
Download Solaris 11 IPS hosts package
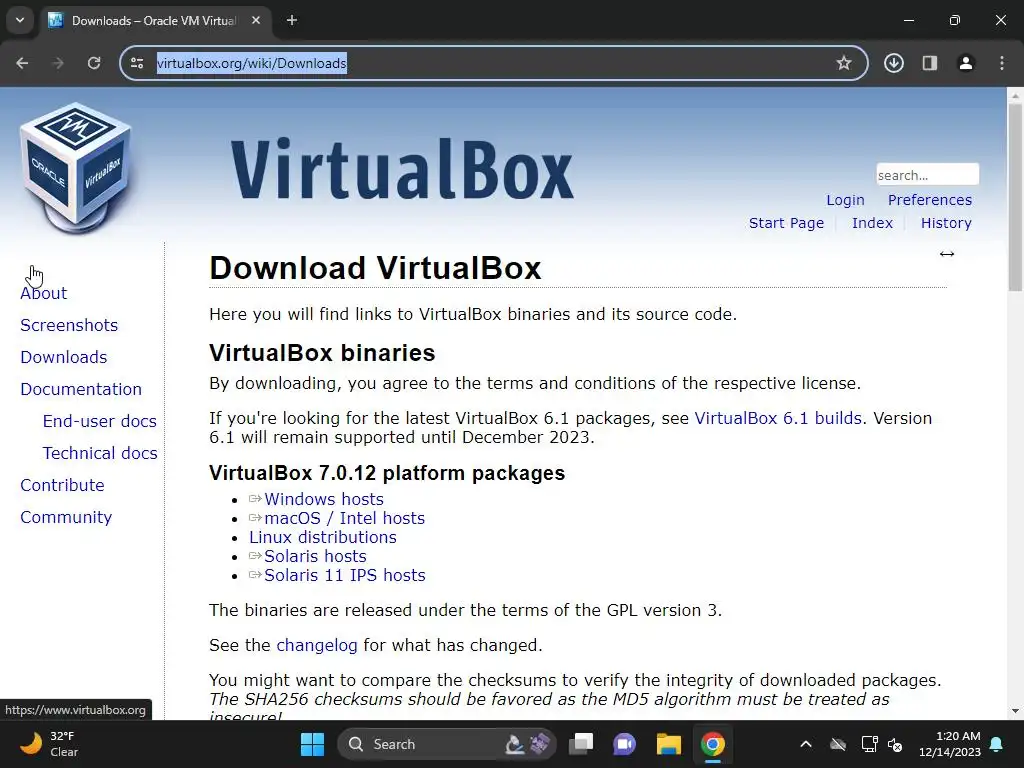coord(344,575)
